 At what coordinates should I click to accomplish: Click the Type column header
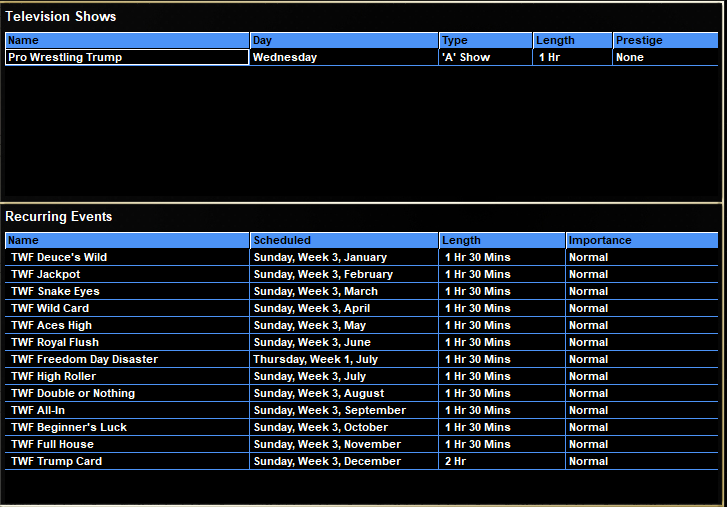pos(485,41)
